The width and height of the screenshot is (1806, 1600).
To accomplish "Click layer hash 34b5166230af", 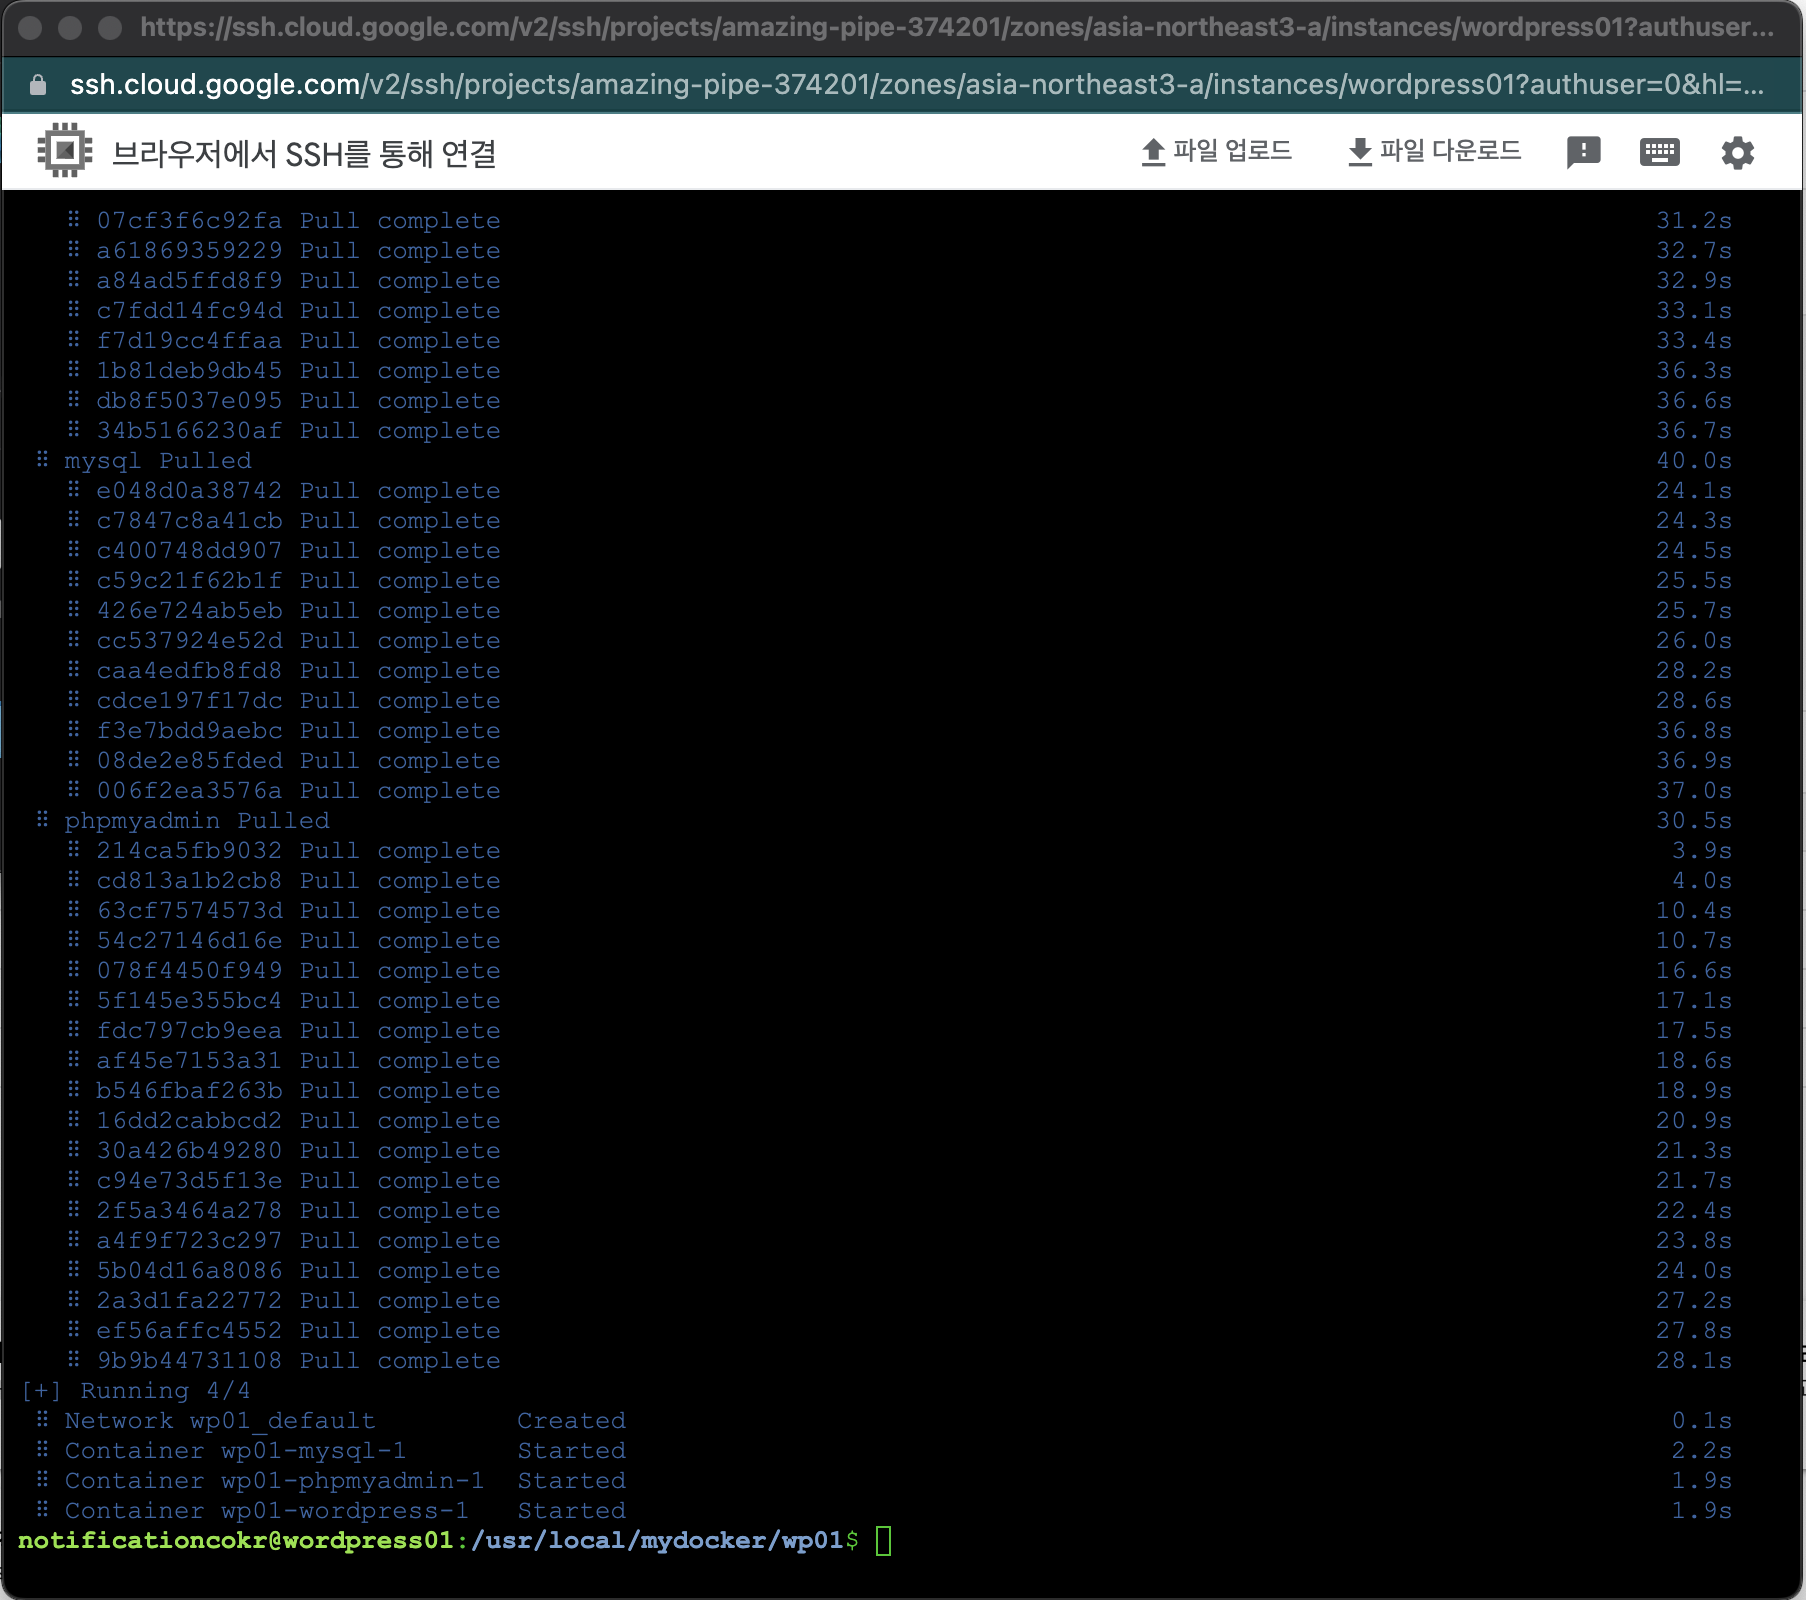I will (x=189, y=431).
